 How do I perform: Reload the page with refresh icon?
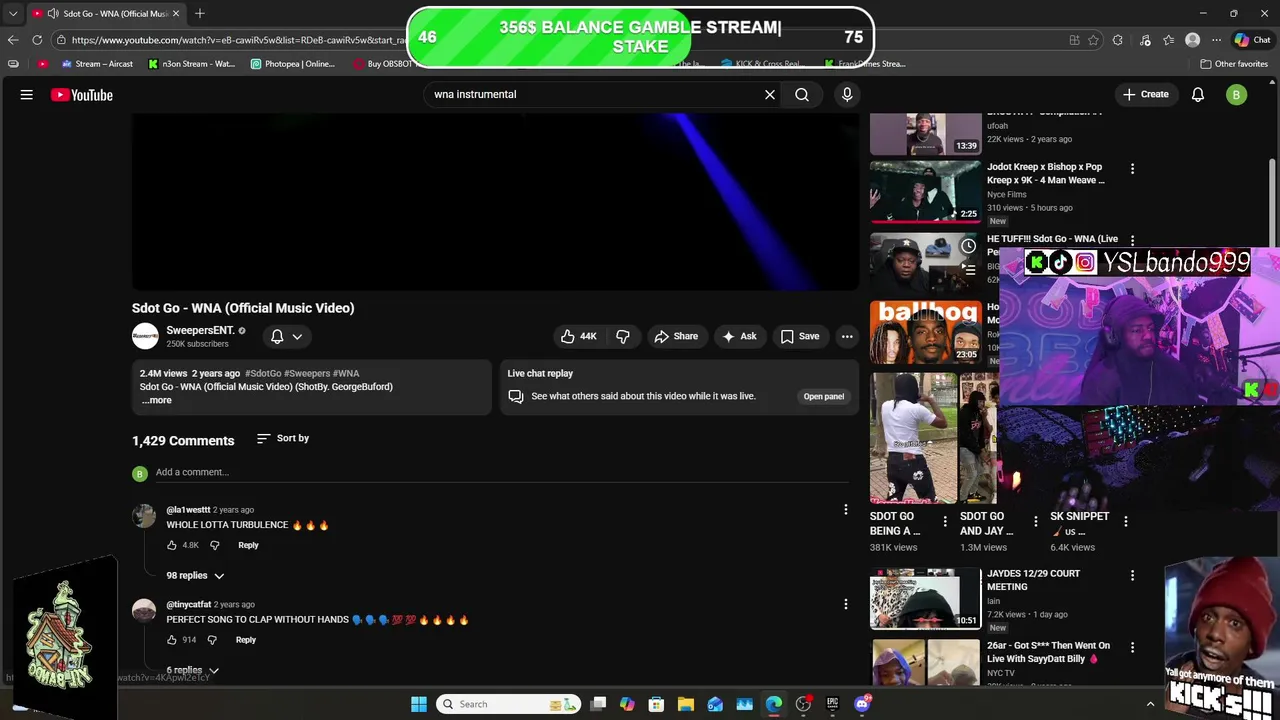click(x=37, y=40)
